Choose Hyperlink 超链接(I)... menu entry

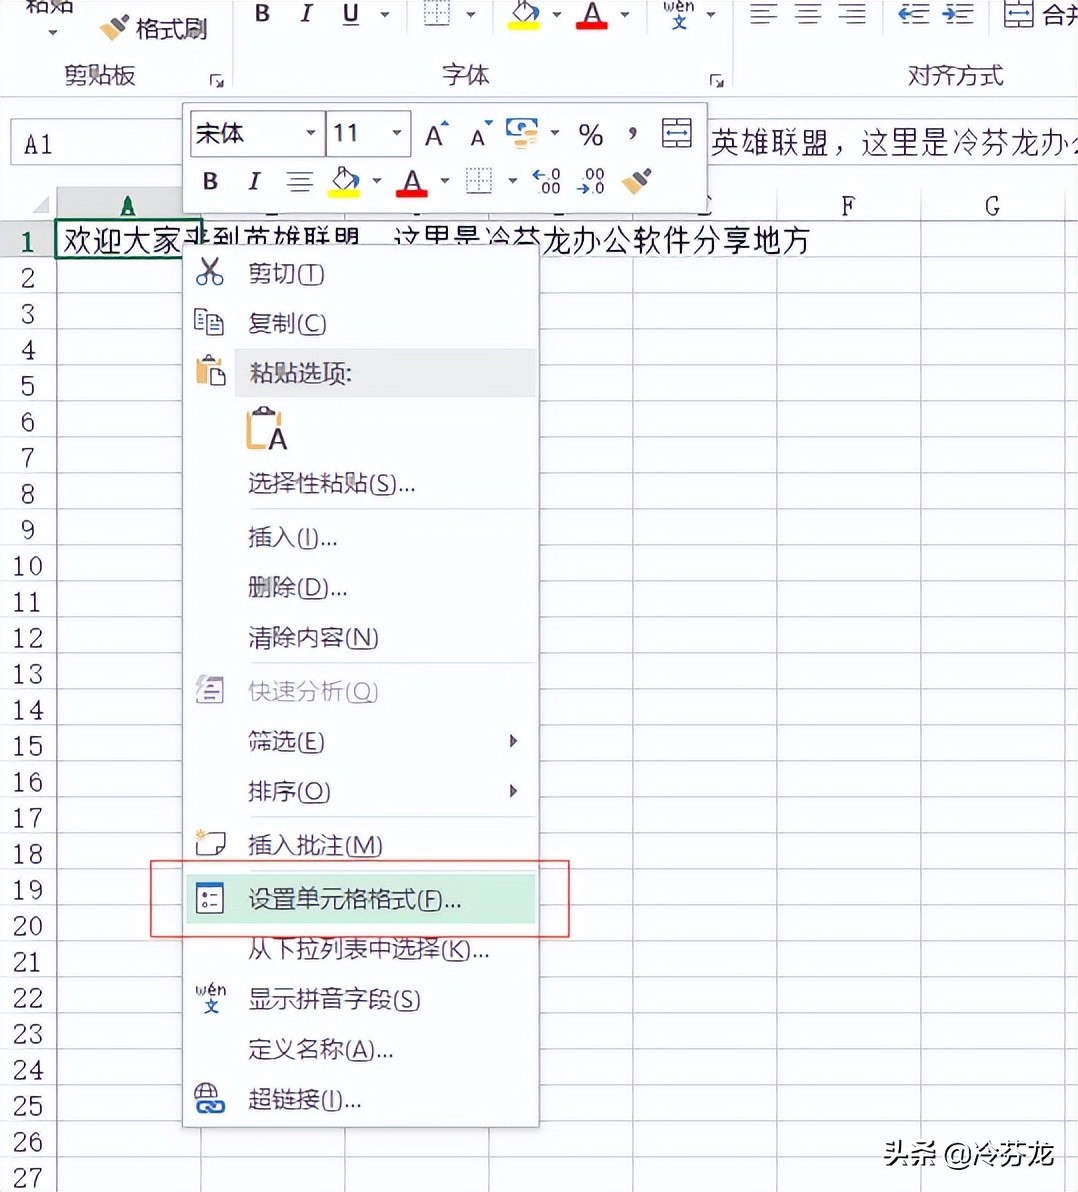(361, 1099)
